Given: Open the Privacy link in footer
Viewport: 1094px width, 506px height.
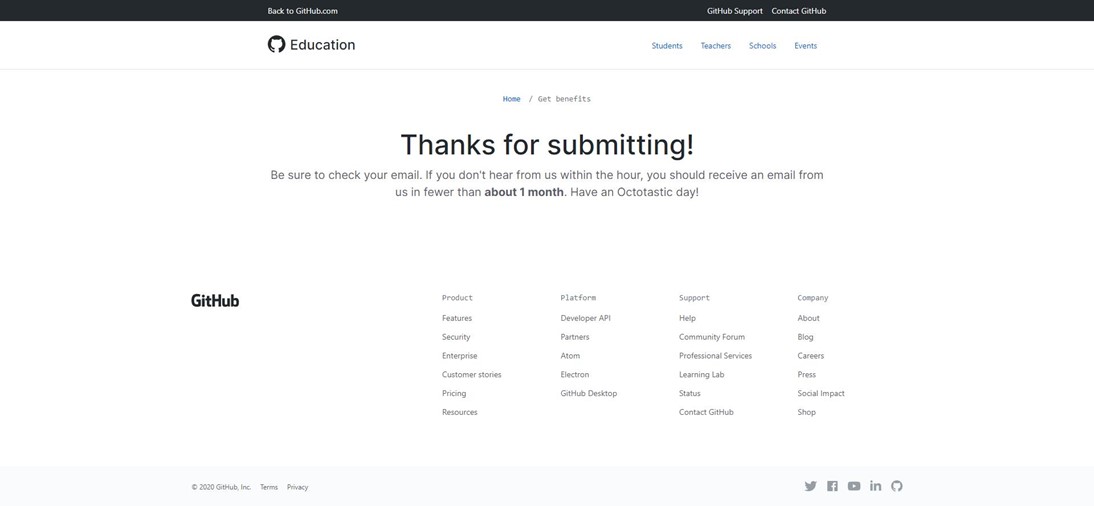Looking at the screenshot, I should (x=297, y=487).
